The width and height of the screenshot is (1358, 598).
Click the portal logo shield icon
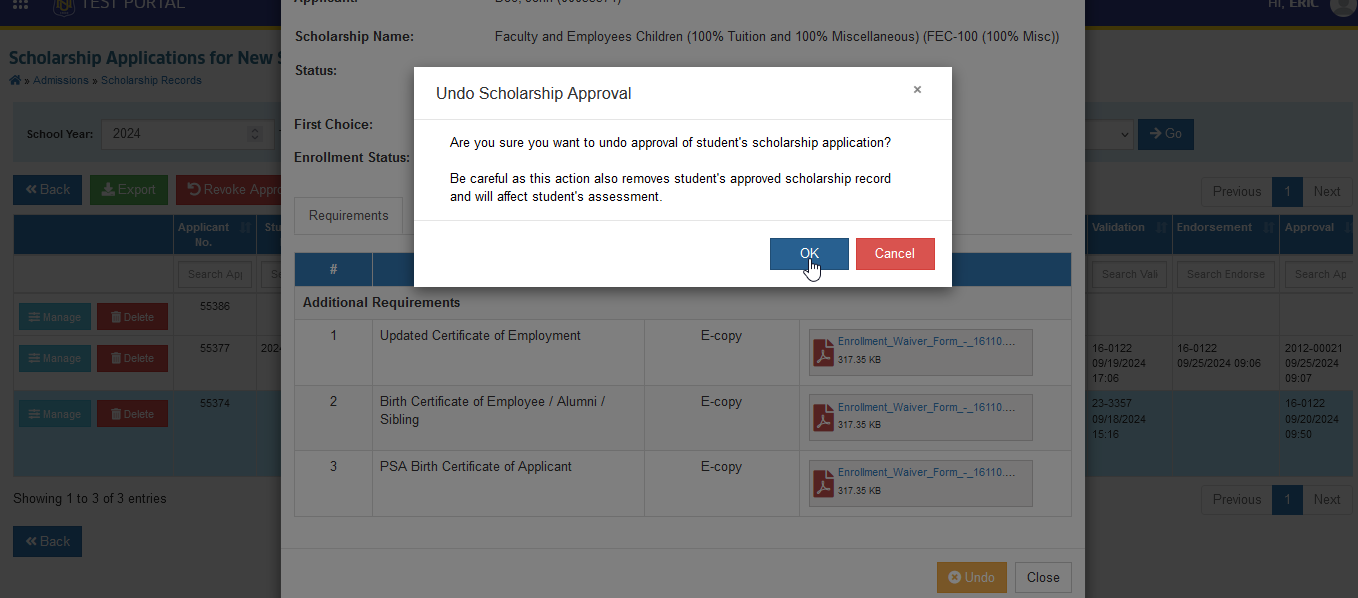coord(62,5)
